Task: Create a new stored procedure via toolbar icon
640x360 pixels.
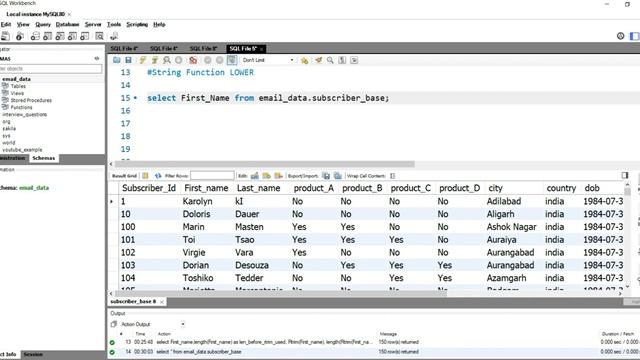Action: 72,36
